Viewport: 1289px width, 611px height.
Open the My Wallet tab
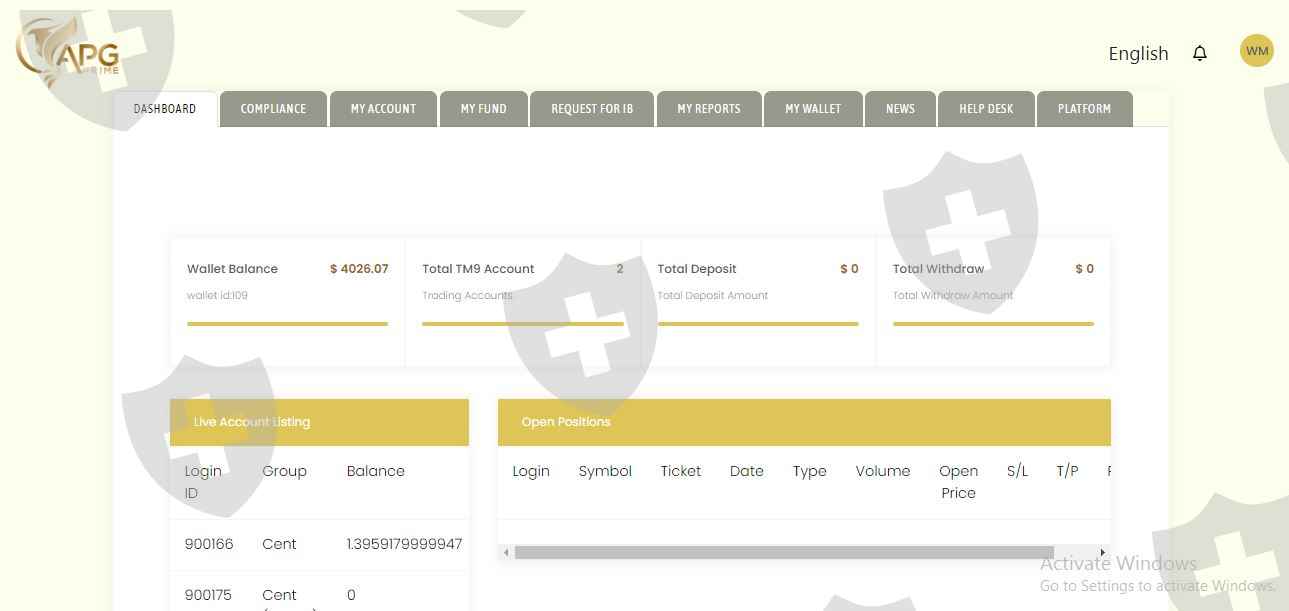813,109
